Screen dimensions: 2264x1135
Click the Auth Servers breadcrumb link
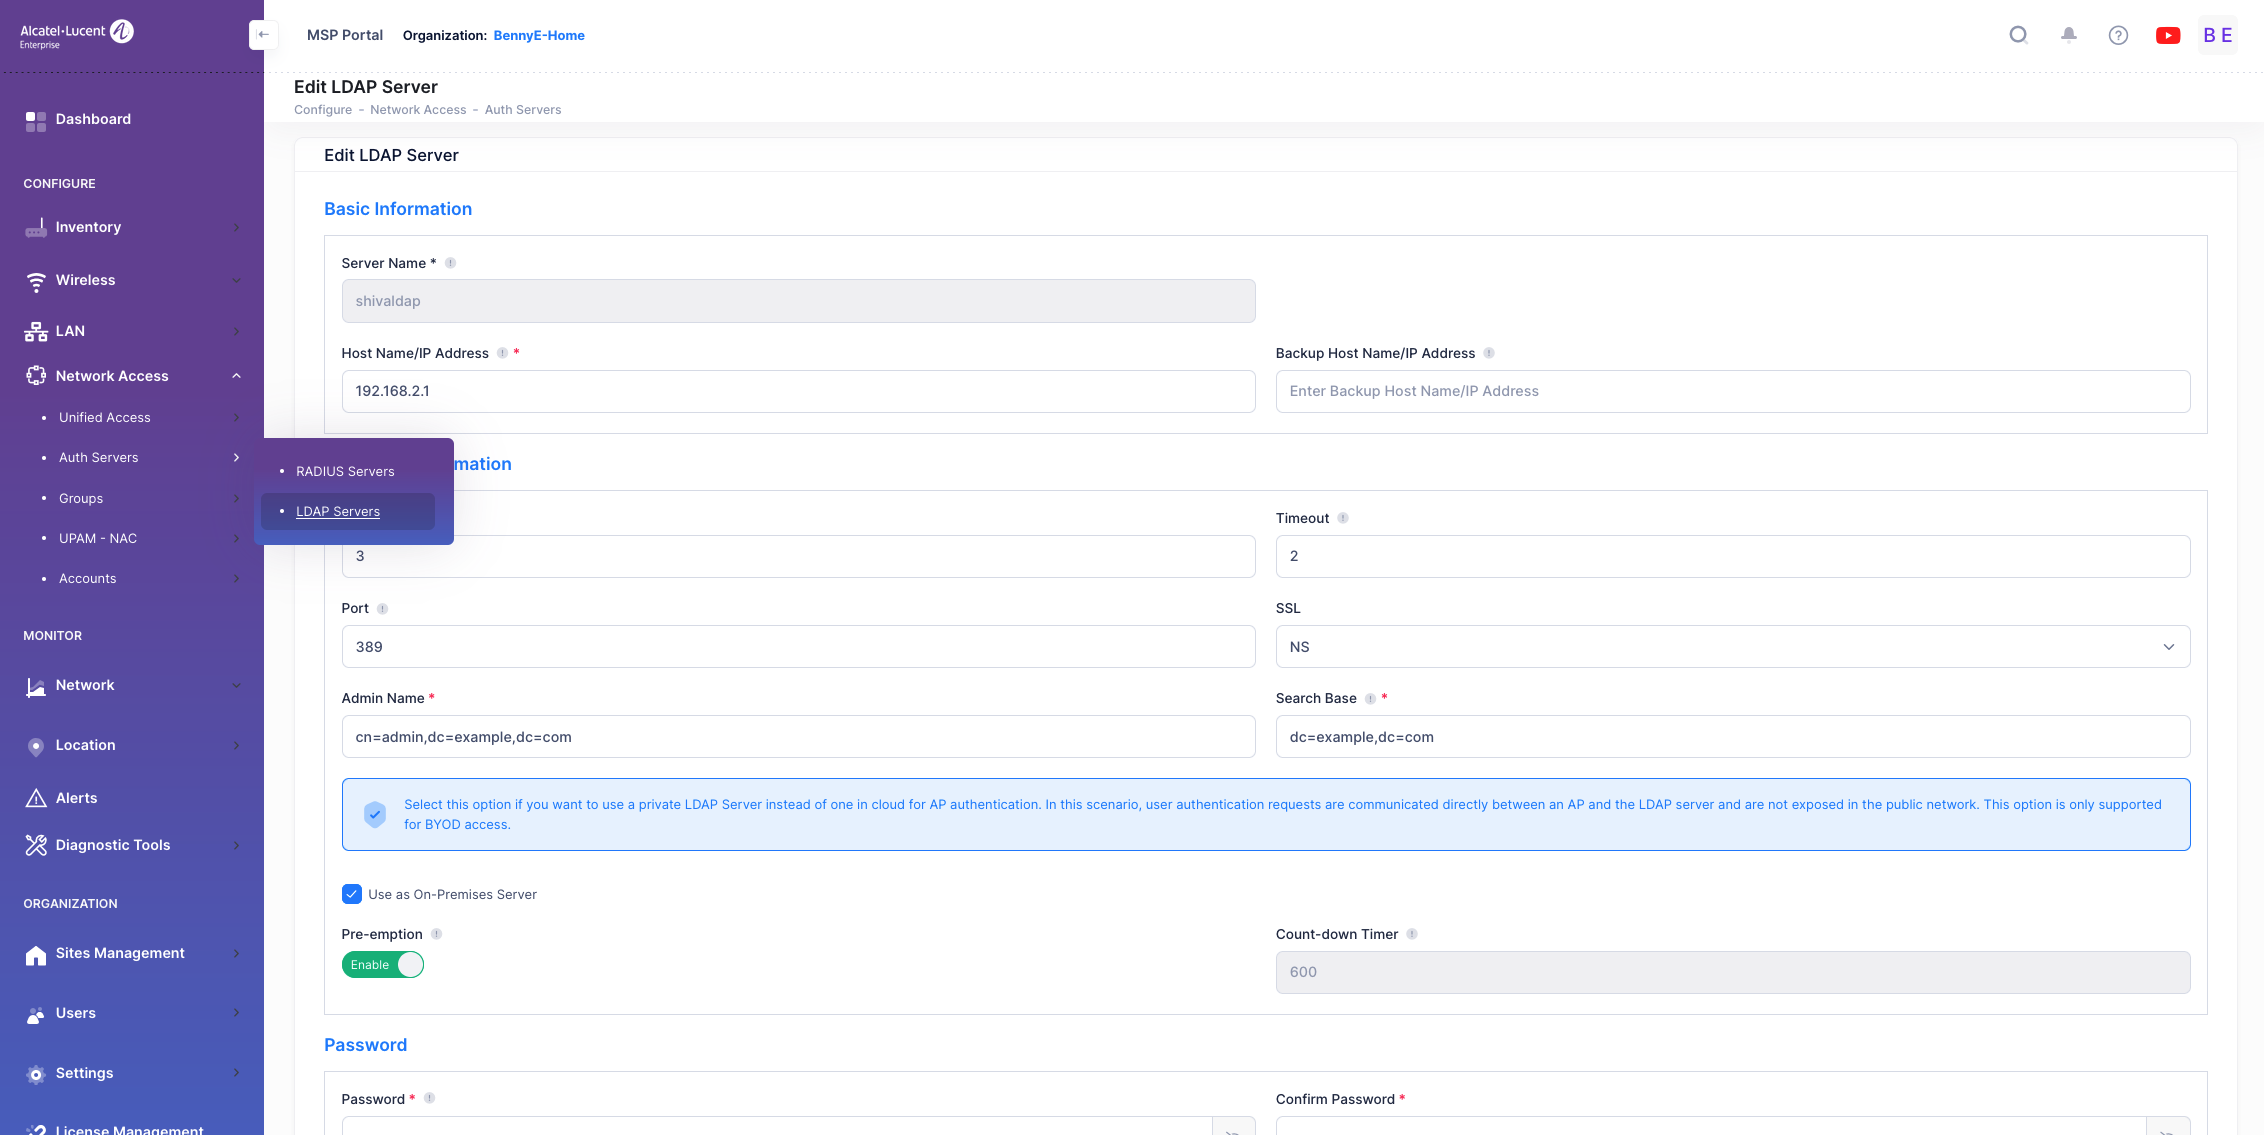(522, 110)
